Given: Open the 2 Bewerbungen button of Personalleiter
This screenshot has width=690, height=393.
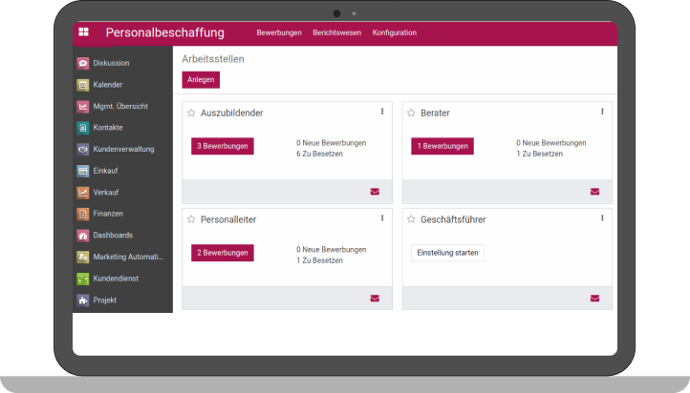Looking at the screenshot, I should 222,253.
